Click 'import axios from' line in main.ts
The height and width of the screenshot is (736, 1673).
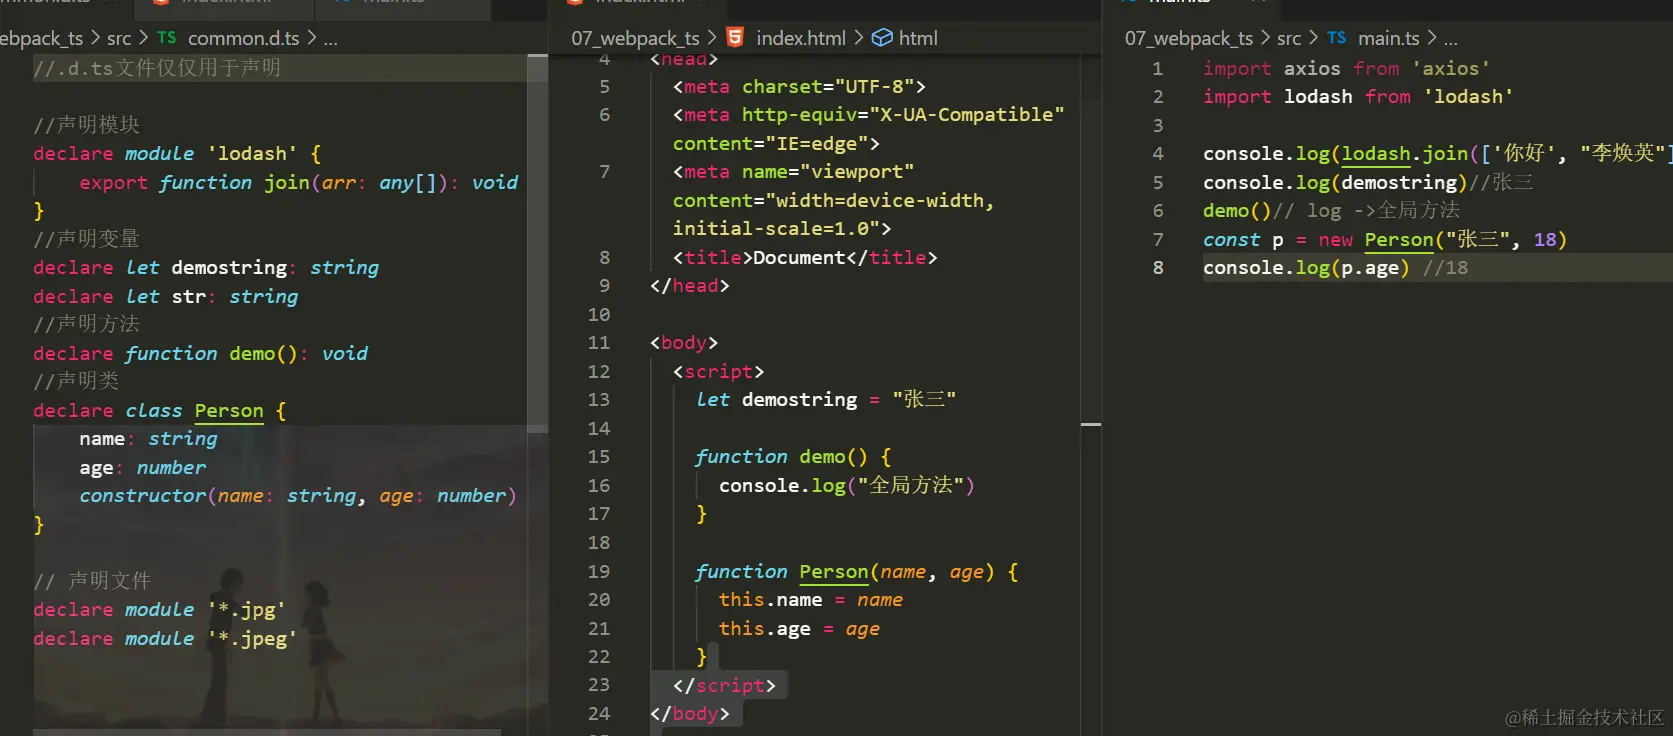(1346, 68)
